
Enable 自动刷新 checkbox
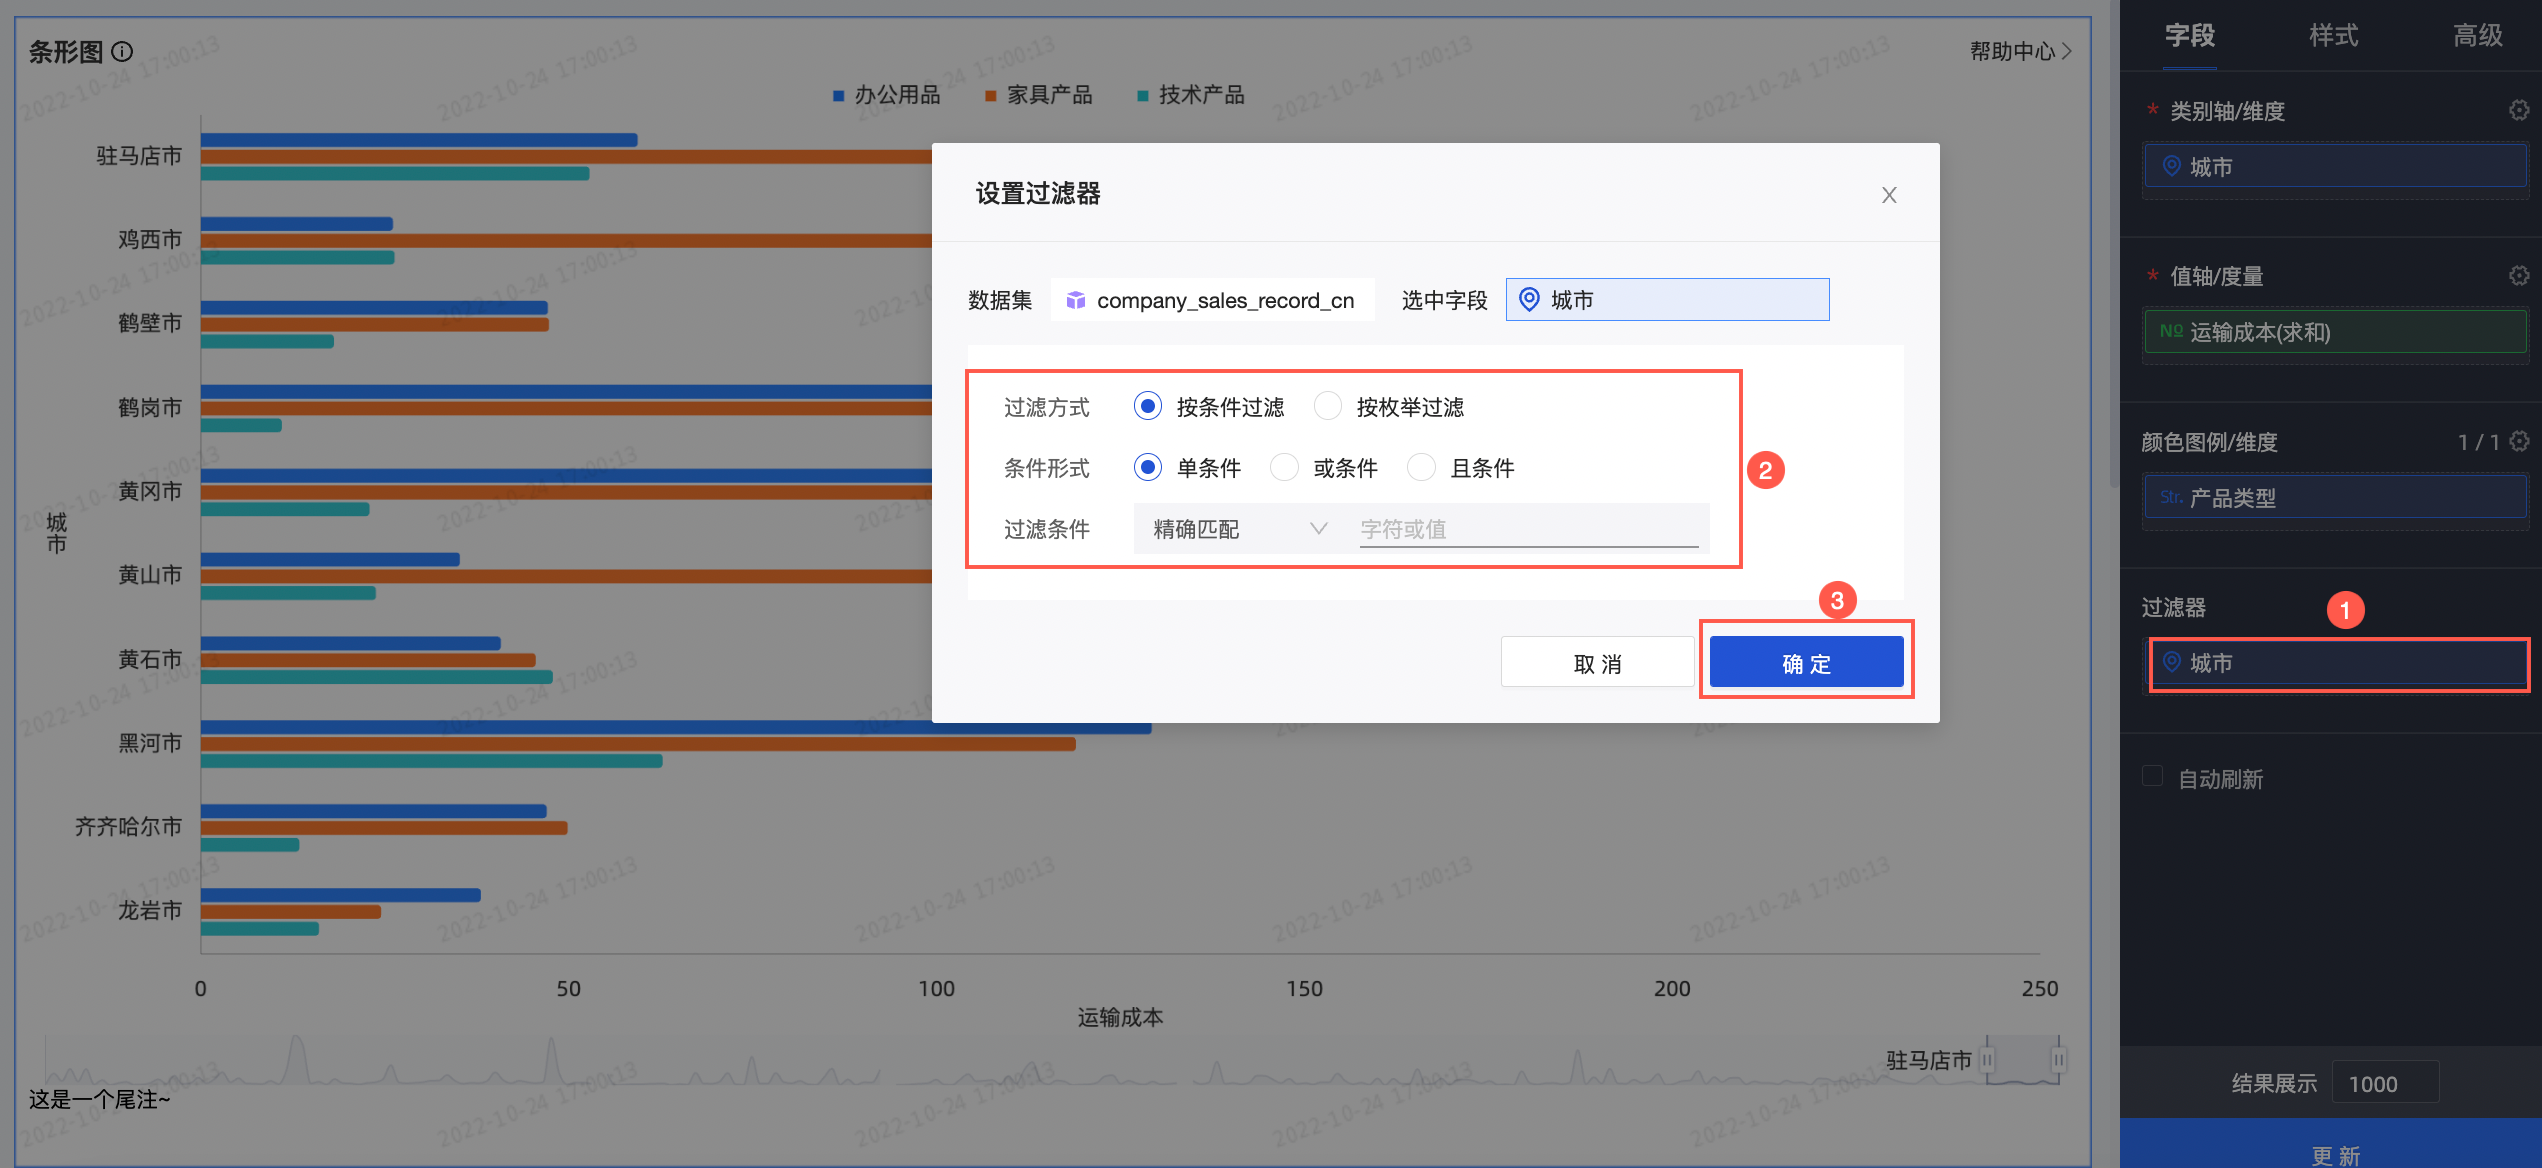point(2153,777)
